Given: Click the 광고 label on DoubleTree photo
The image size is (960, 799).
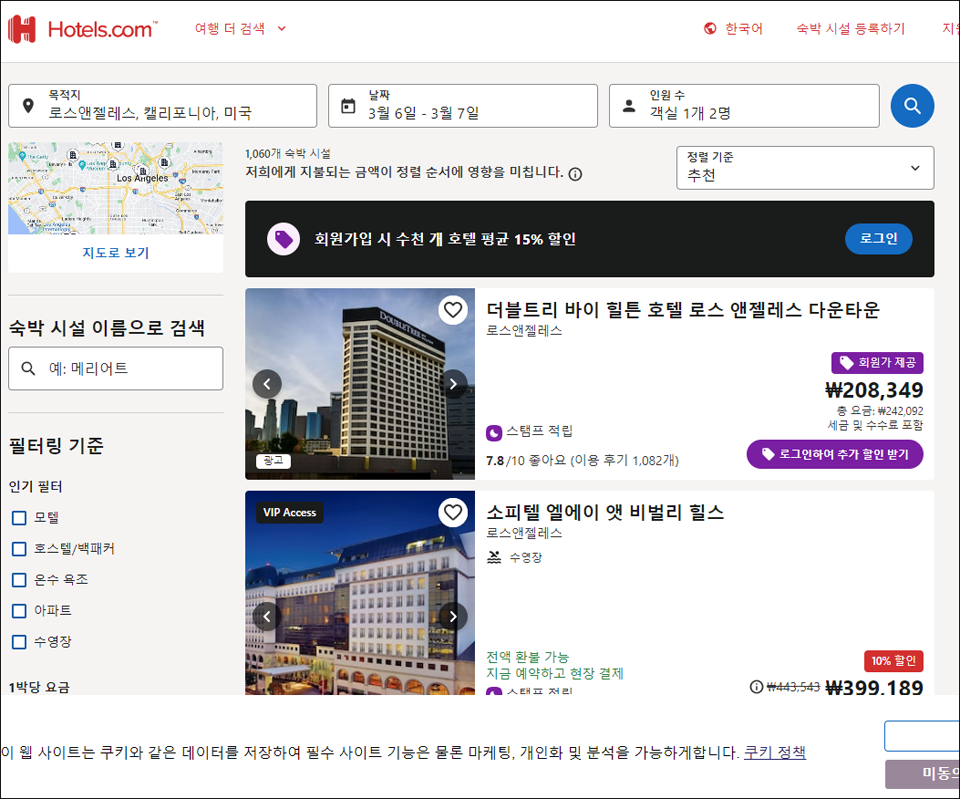Looking at the screenshot, I should pos(273,460).
